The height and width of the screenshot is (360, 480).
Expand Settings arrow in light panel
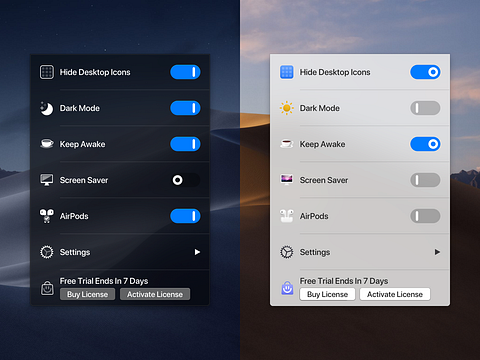[x=437, y=252]
